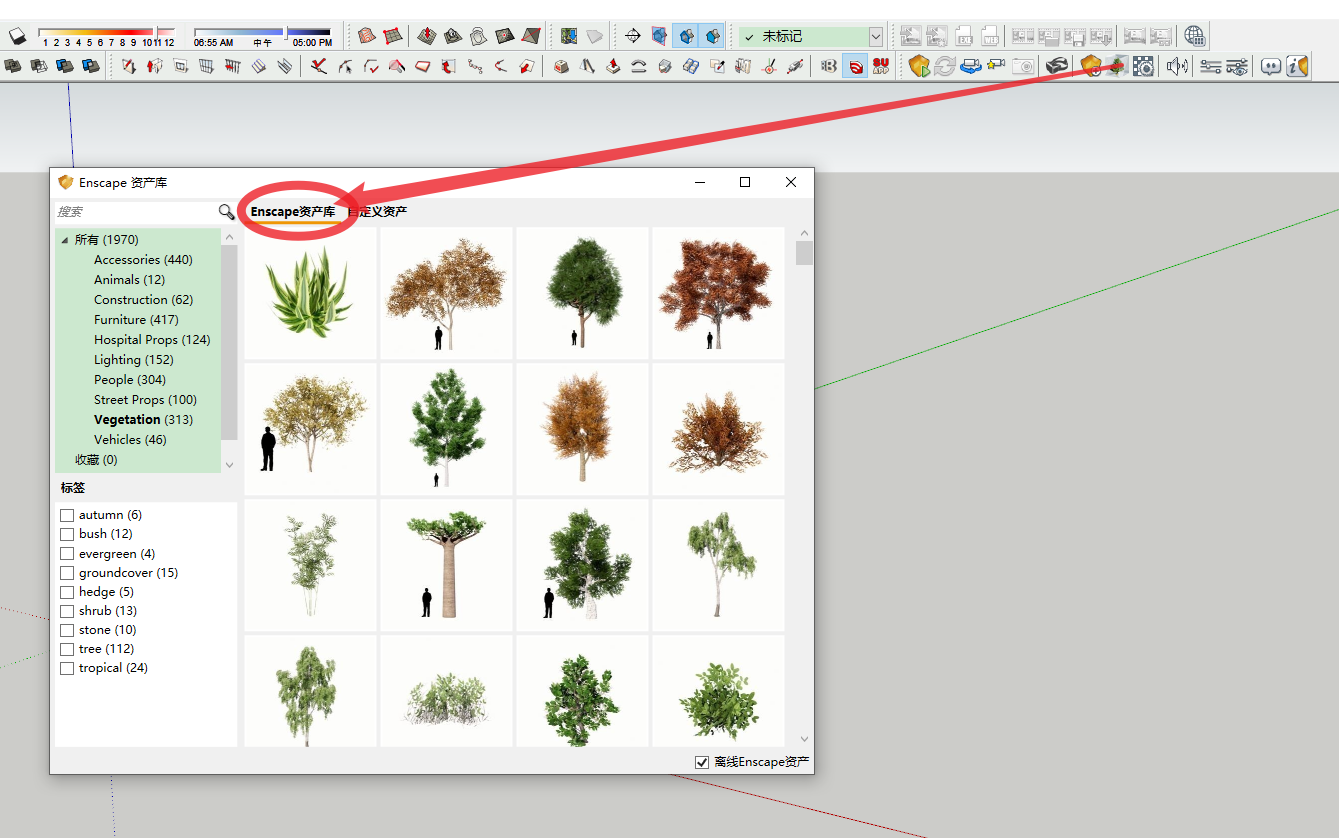
Task: Select Furniture (417) category
Action: click(x=136, y=320)
